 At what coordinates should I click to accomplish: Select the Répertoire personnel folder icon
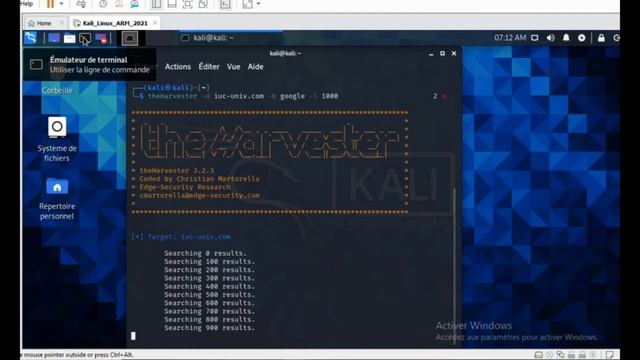coord(57,199)
